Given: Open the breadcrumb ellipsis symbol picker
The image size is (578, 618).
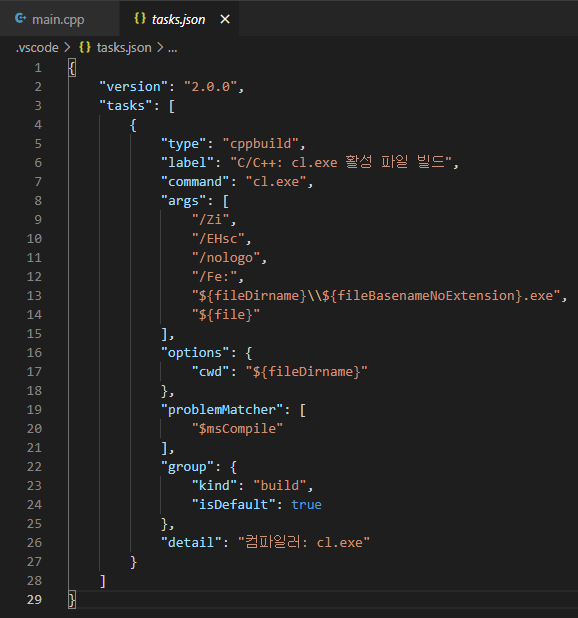Looking at the screenshot, I should (172, 48).
